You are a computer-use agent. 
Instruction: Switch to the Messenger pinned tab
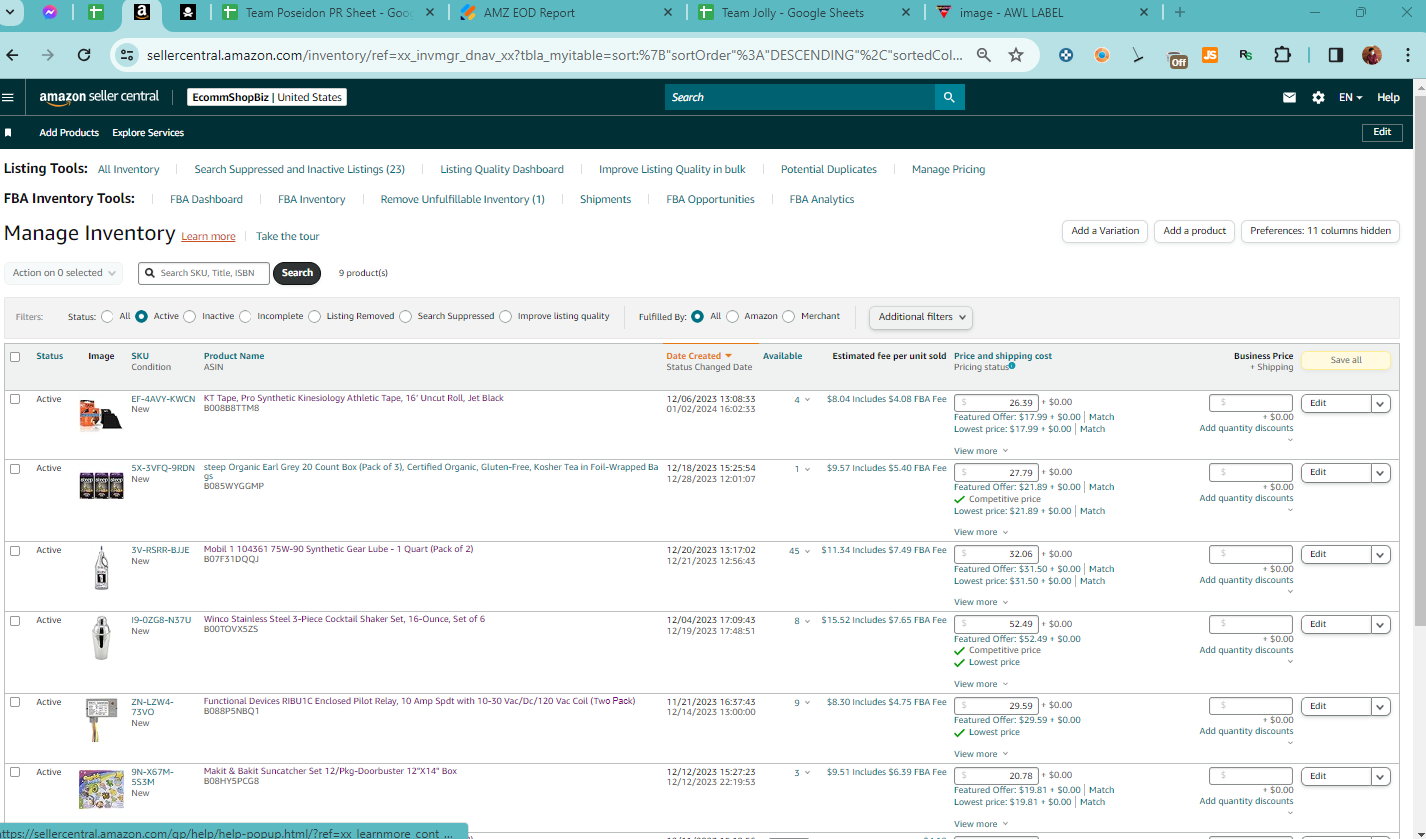click(50, 13)
